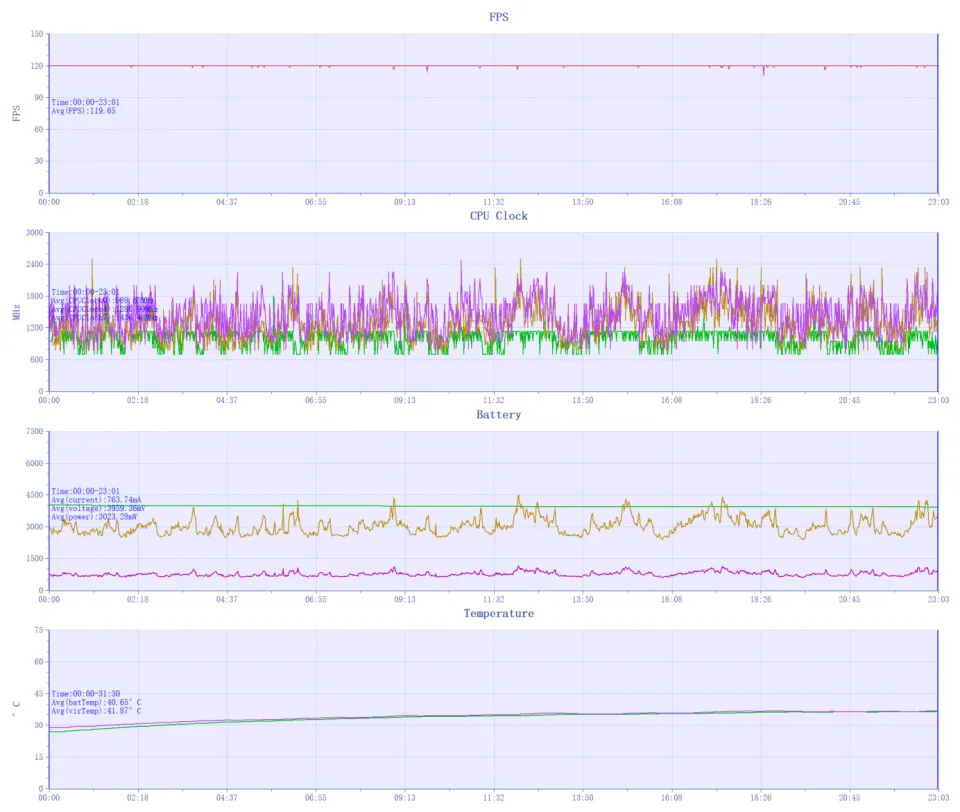960x812 pixels.
Task: Click Avg(power):3023.28mW label in Battery chart
Action: click(95, 517)
